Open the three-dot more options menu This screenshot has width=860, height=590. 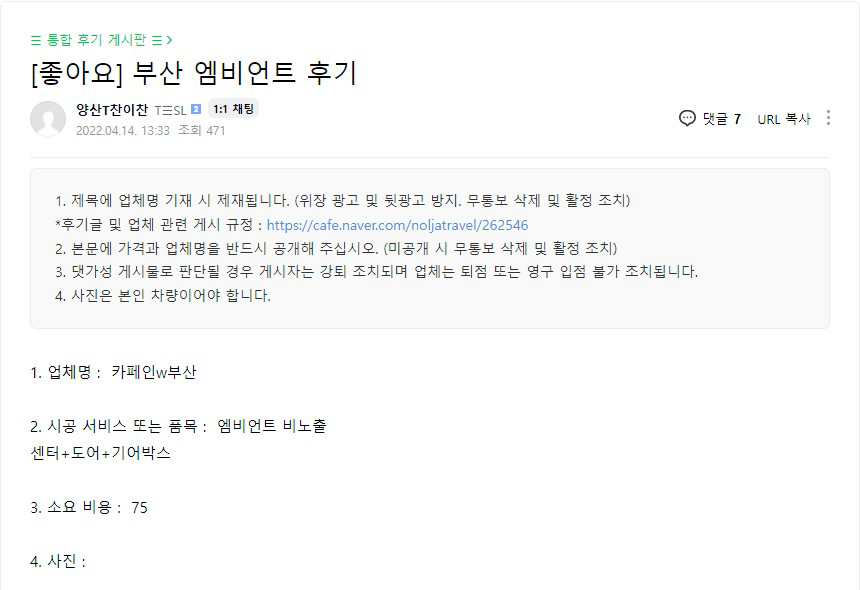coord(828,118)
